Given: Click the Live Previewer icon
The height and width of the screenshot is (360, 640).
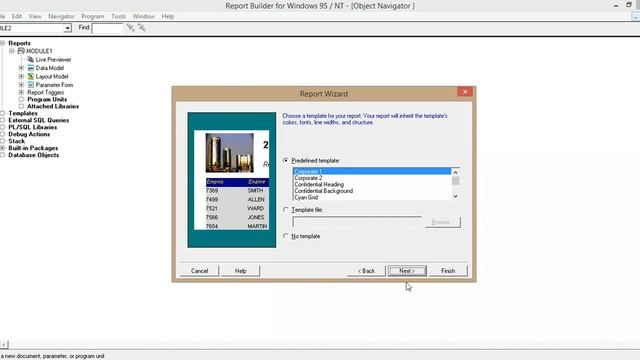Looking at the screenshot, I should (x=31, y=60).
